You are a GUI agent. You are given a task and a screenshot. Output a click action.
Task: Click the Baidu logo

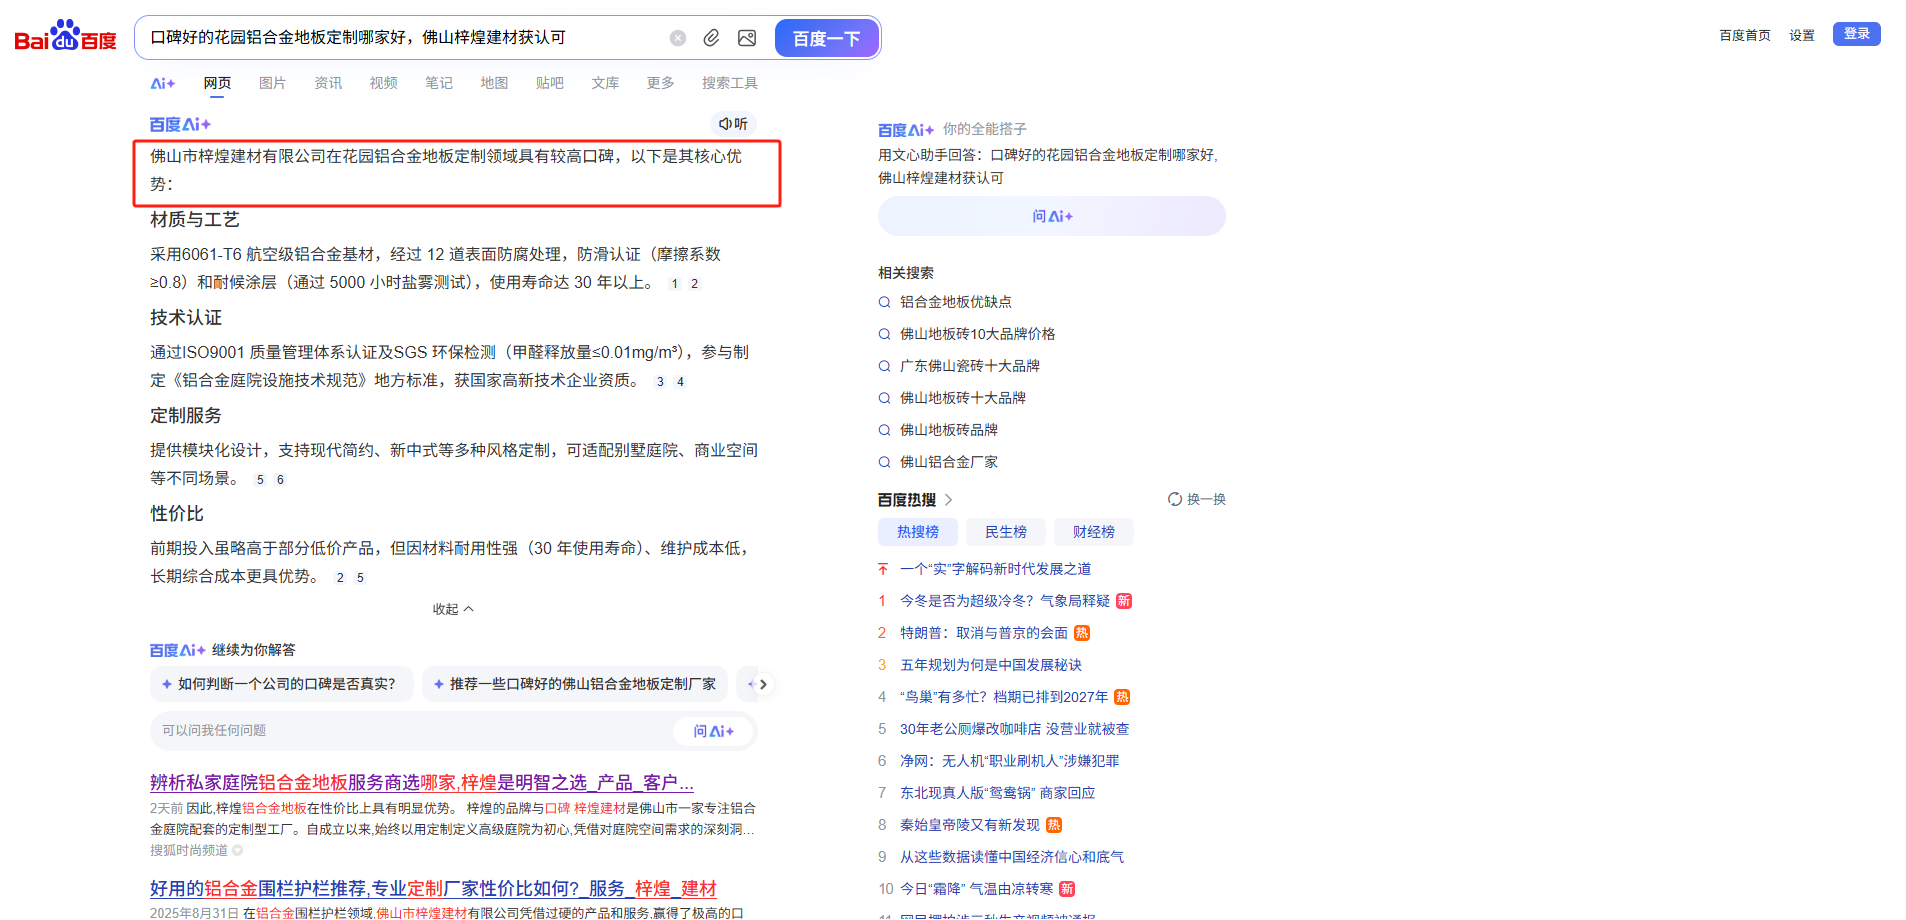tap(62, 35)
